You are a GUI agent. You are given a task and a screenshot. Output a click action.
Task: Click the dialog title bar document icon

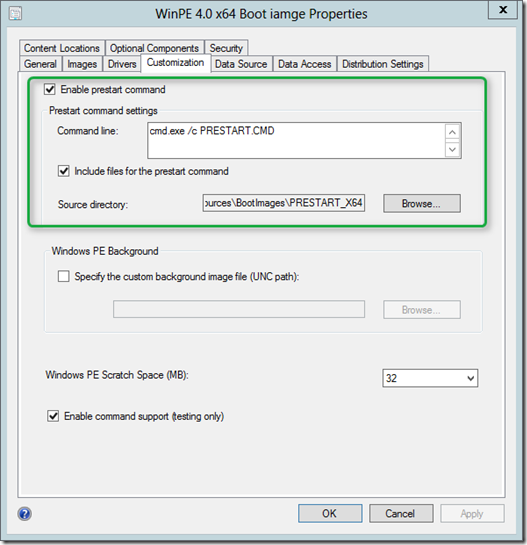[15, 14]
